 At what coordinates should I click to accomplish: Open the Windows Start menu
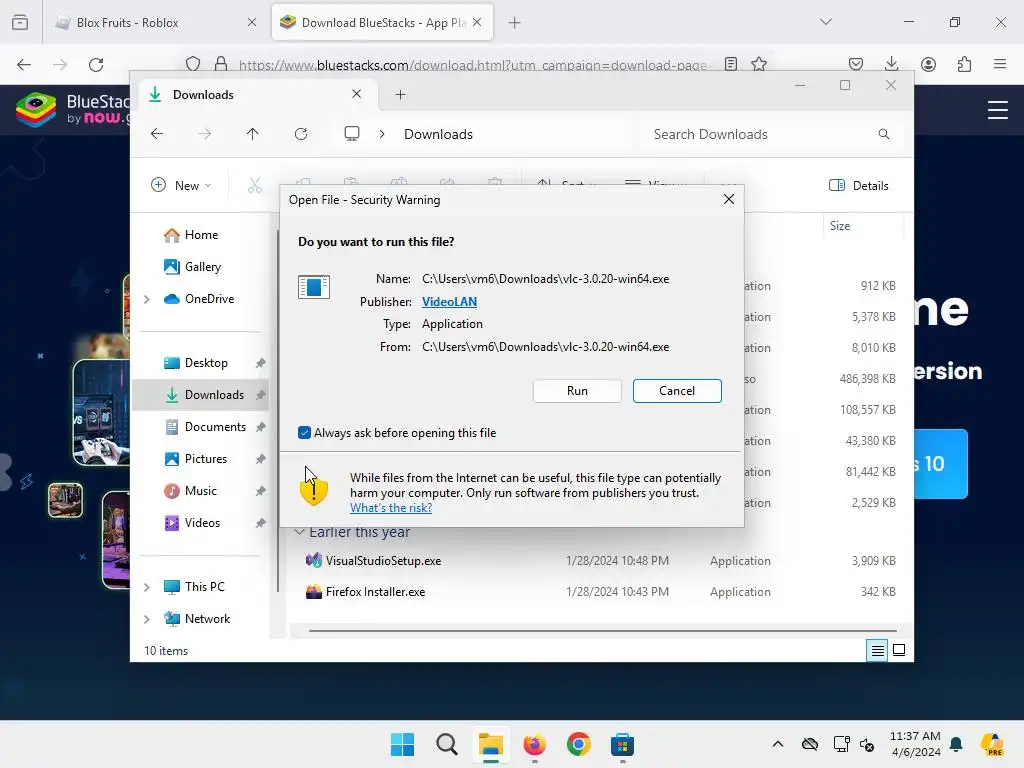(402, 744)
